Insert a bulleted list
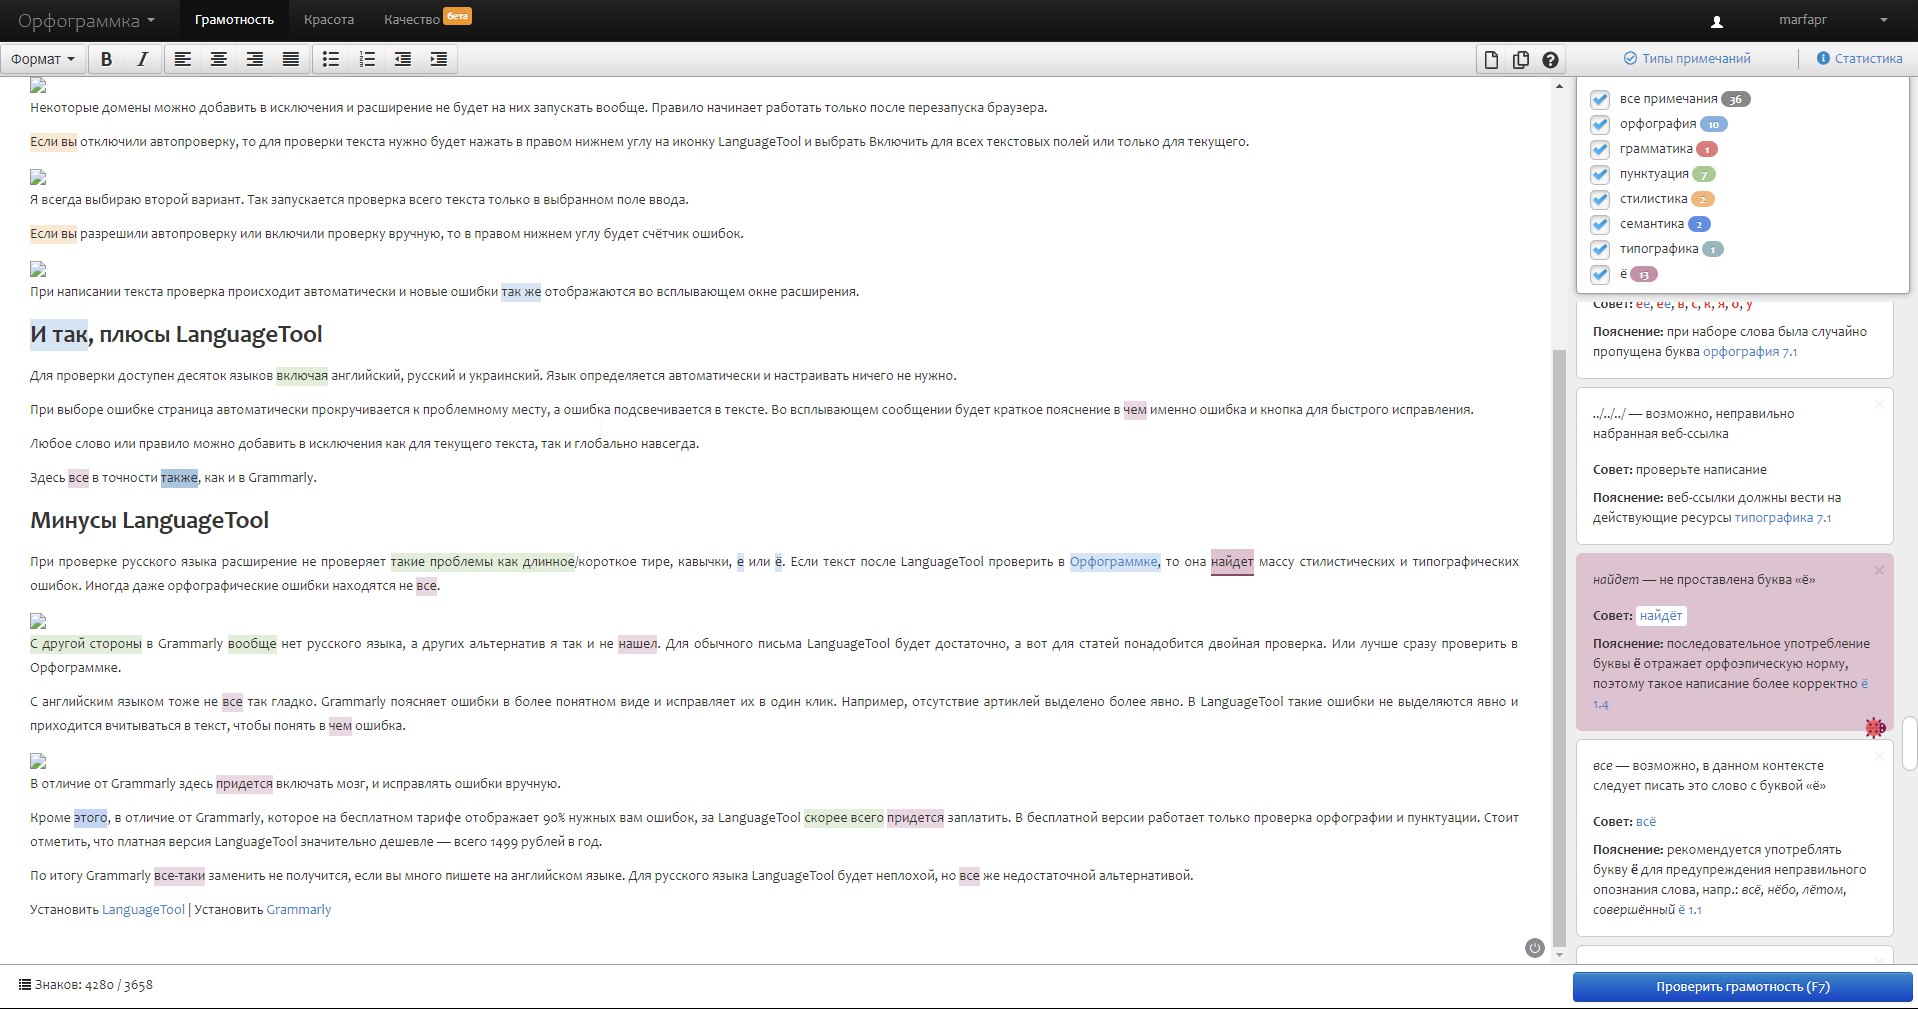 tap(331, 59)
